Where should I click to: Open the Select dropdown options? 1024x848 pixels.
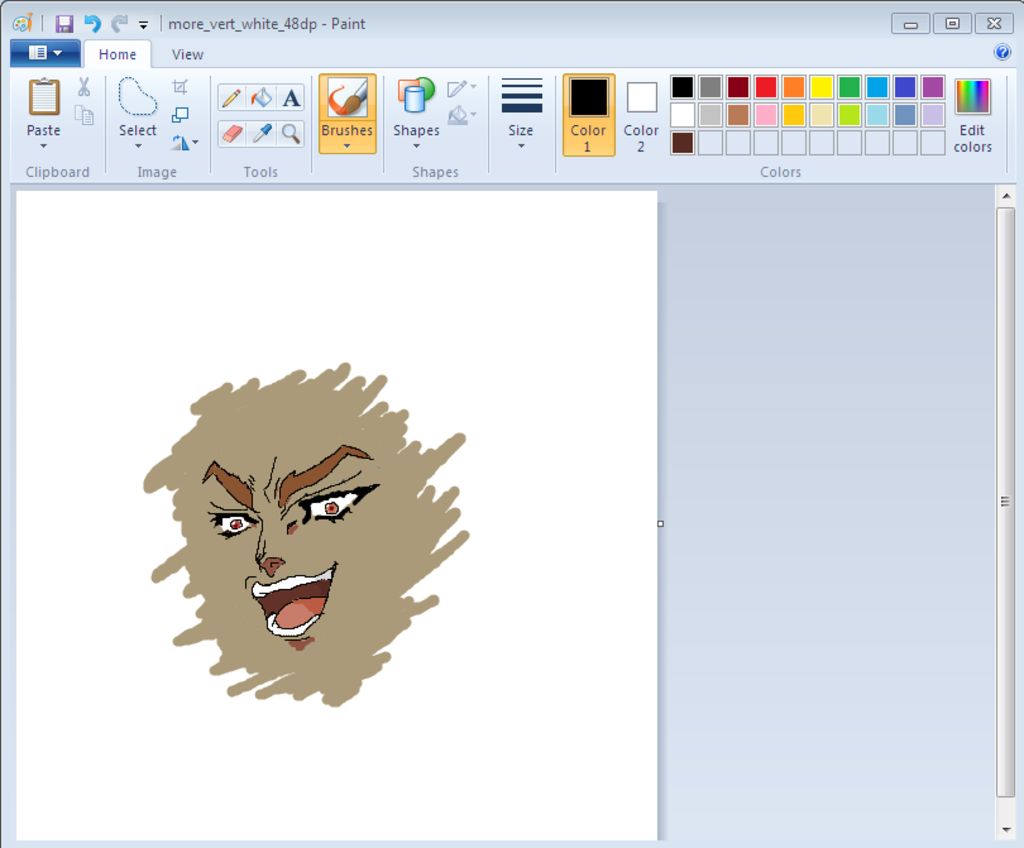(138, 146)
